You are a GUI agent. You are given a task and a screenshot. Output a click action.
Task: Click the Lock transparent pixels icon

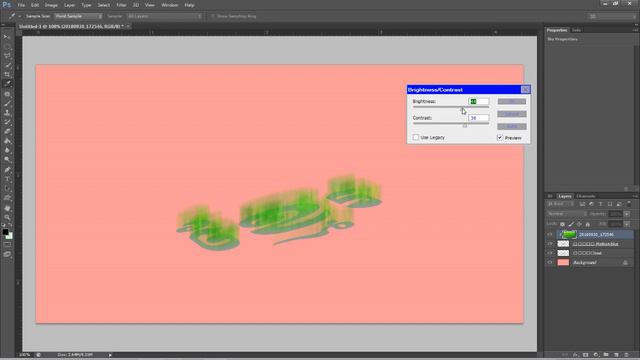point(562,224)
